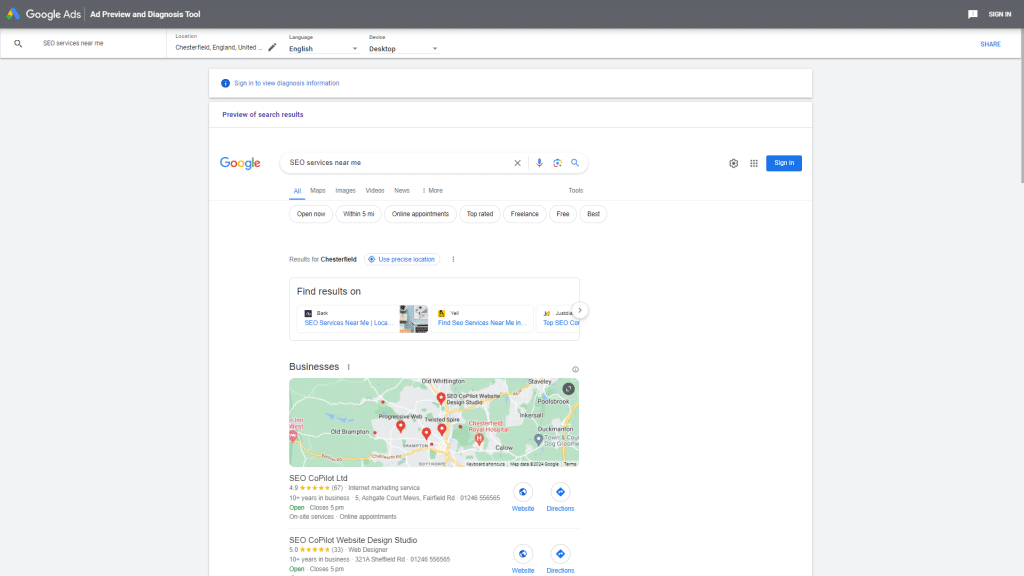Open Google Lens image search icon
Image resolution: width=1024 pixels, height=576 pixels.
coord(557,162)
